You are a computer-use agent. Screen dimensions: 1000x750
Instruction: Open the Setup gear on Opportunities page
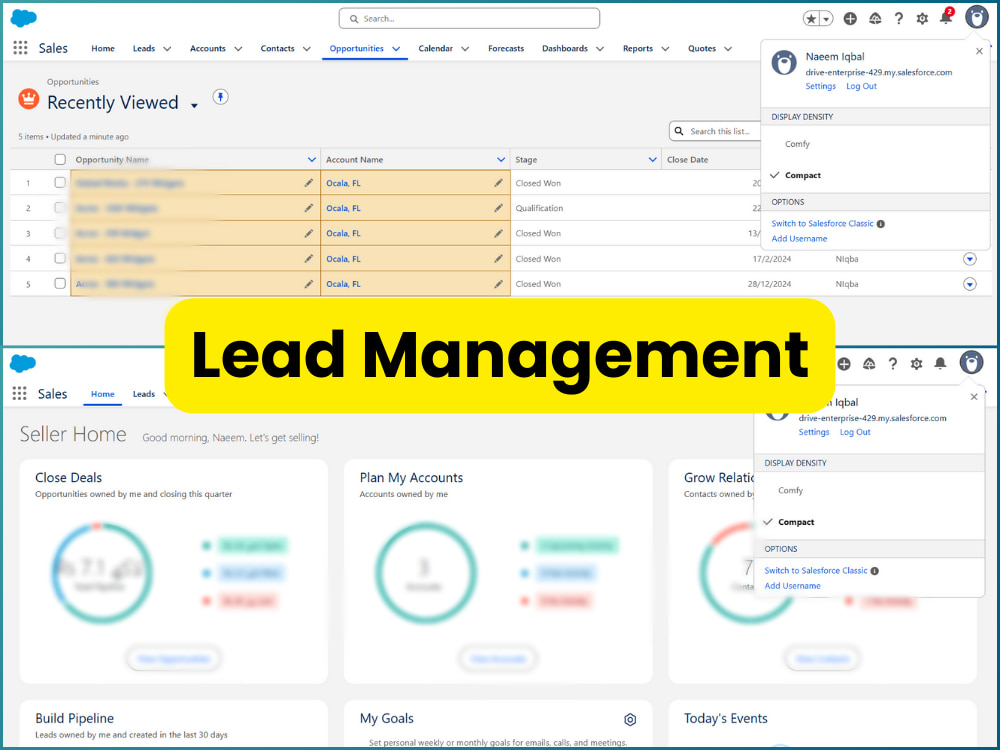pos(922,18)
